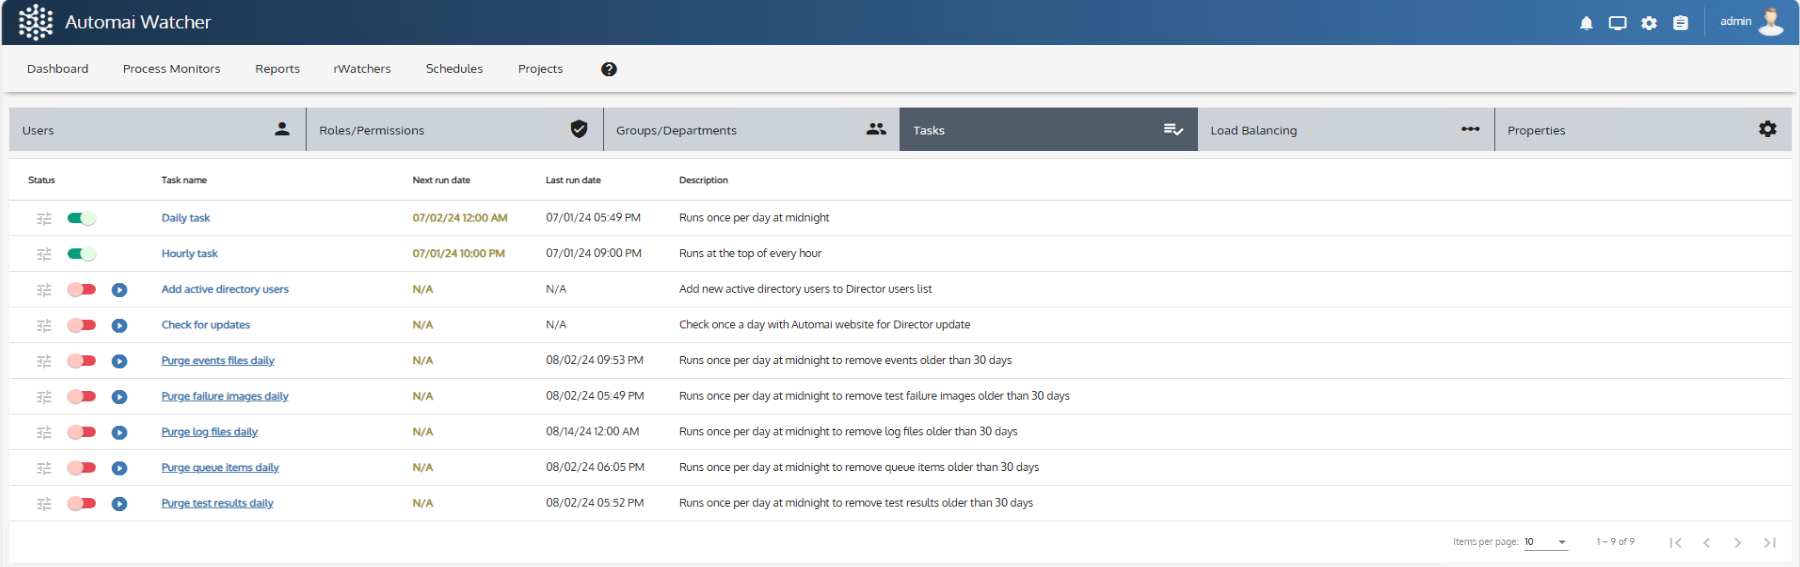Screen dimensions: 1800x567
Task: Open settings sliders icon for Purge log files daily
Action: tap(44, 432)
